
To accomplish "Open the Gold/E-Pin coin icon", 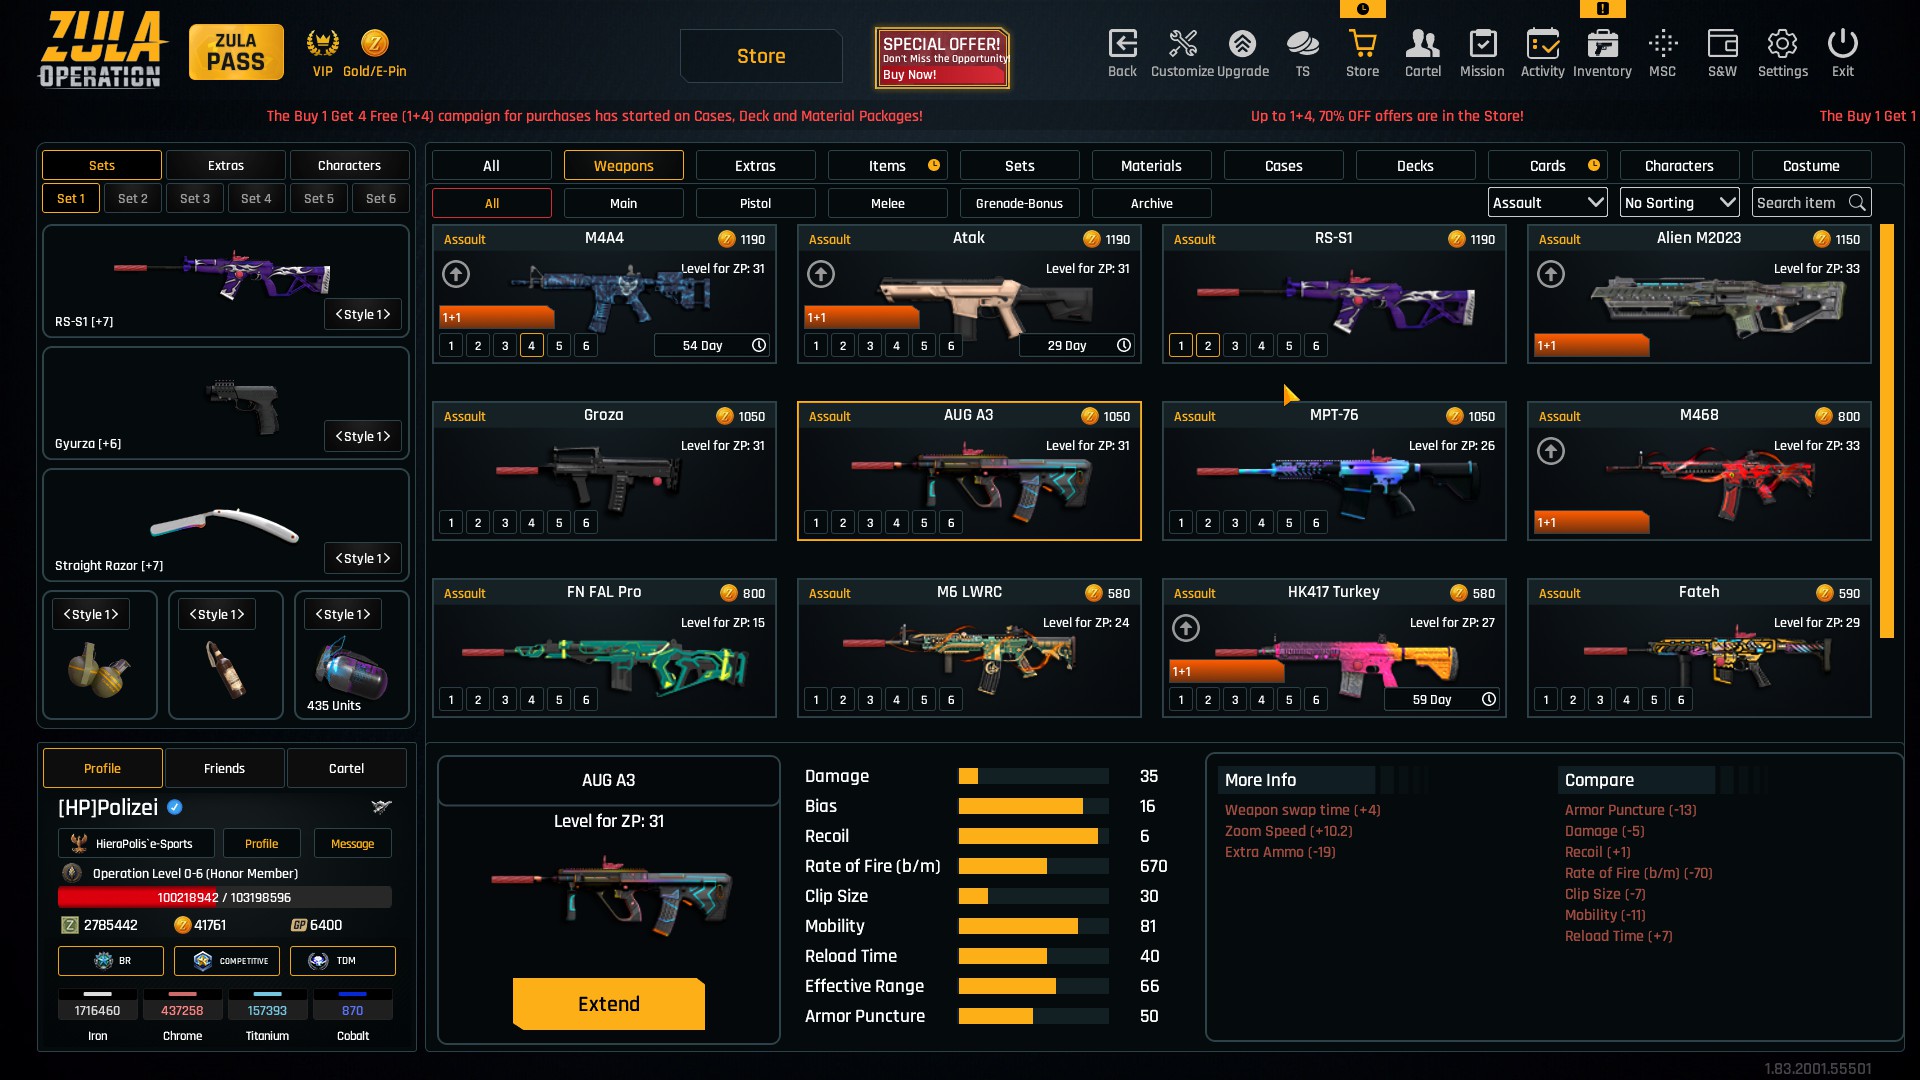I will [374, 43].
